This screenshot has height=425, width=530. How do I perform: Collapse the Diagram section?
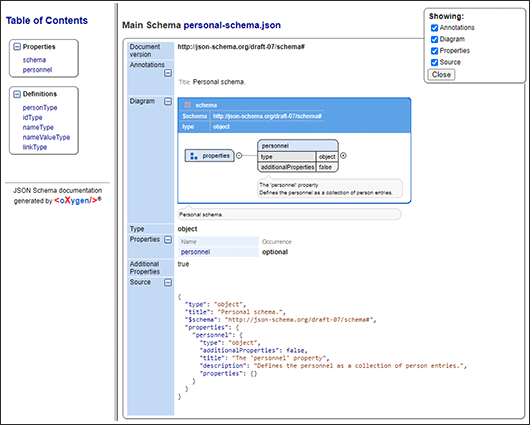pos(168,101)
